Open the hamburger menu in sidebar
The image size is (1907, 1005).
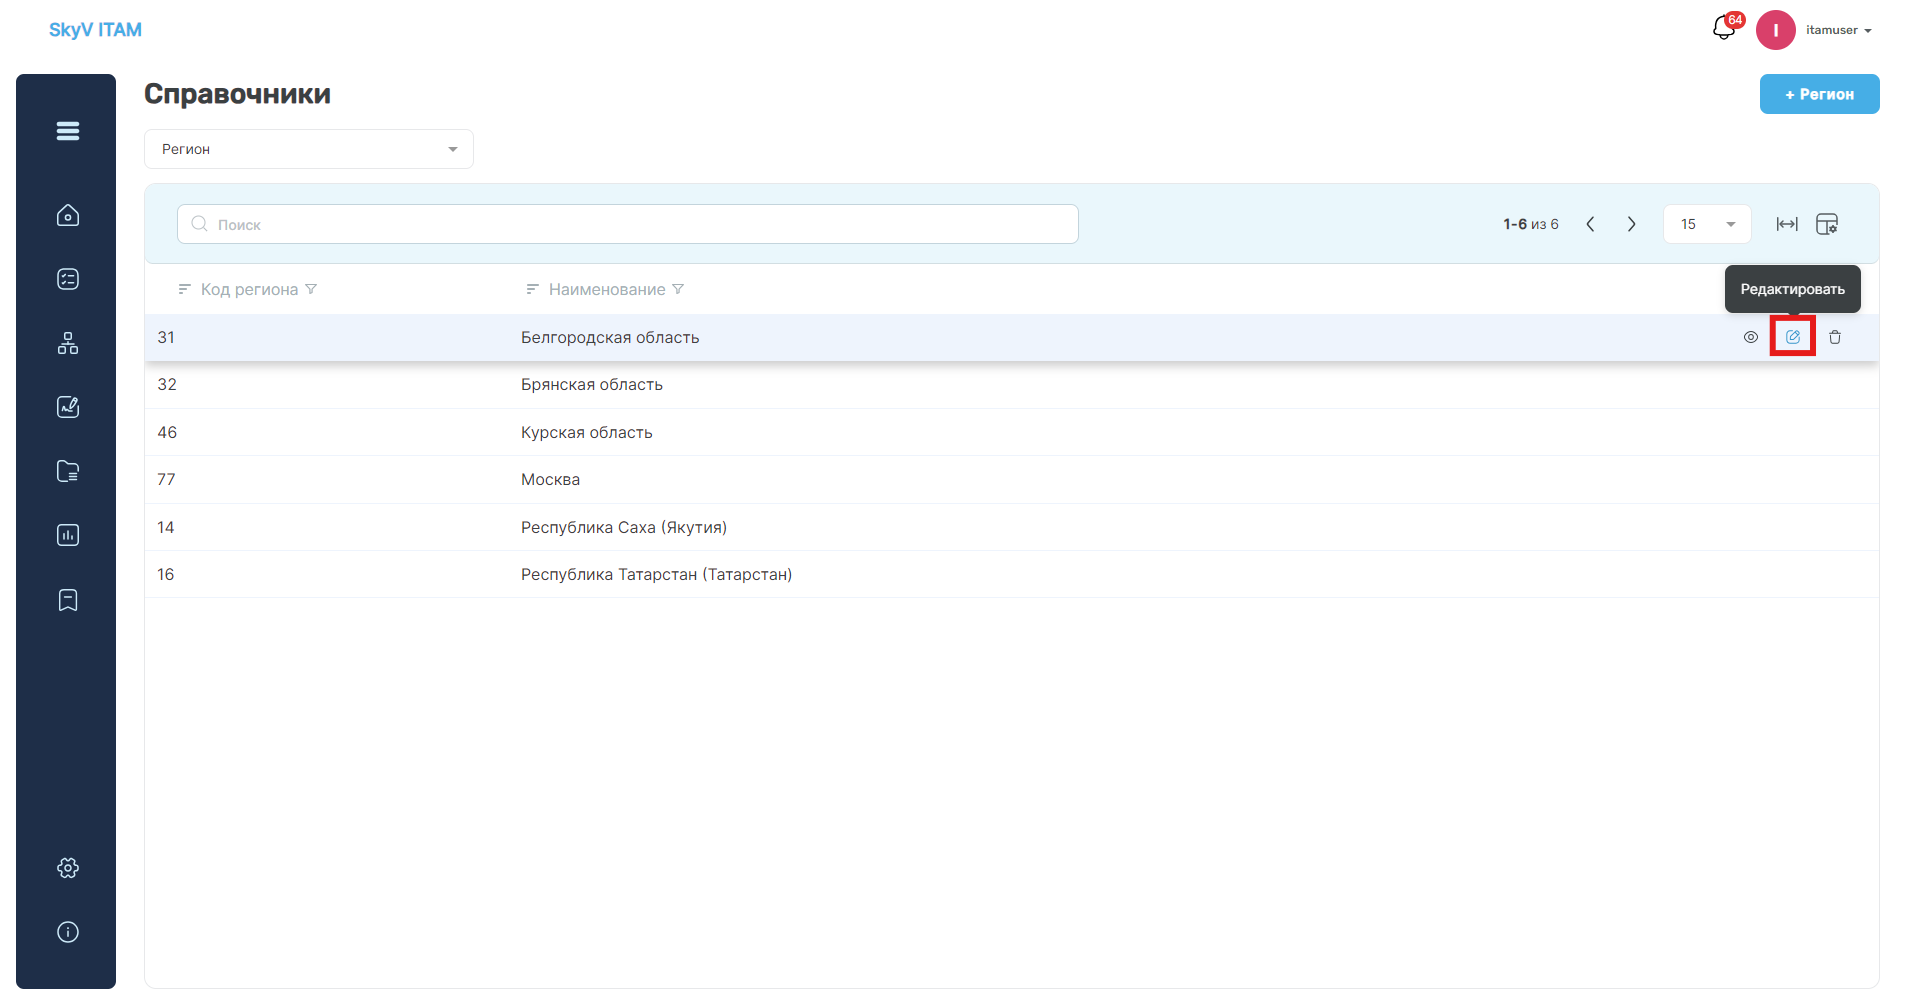tap(68, 131)
